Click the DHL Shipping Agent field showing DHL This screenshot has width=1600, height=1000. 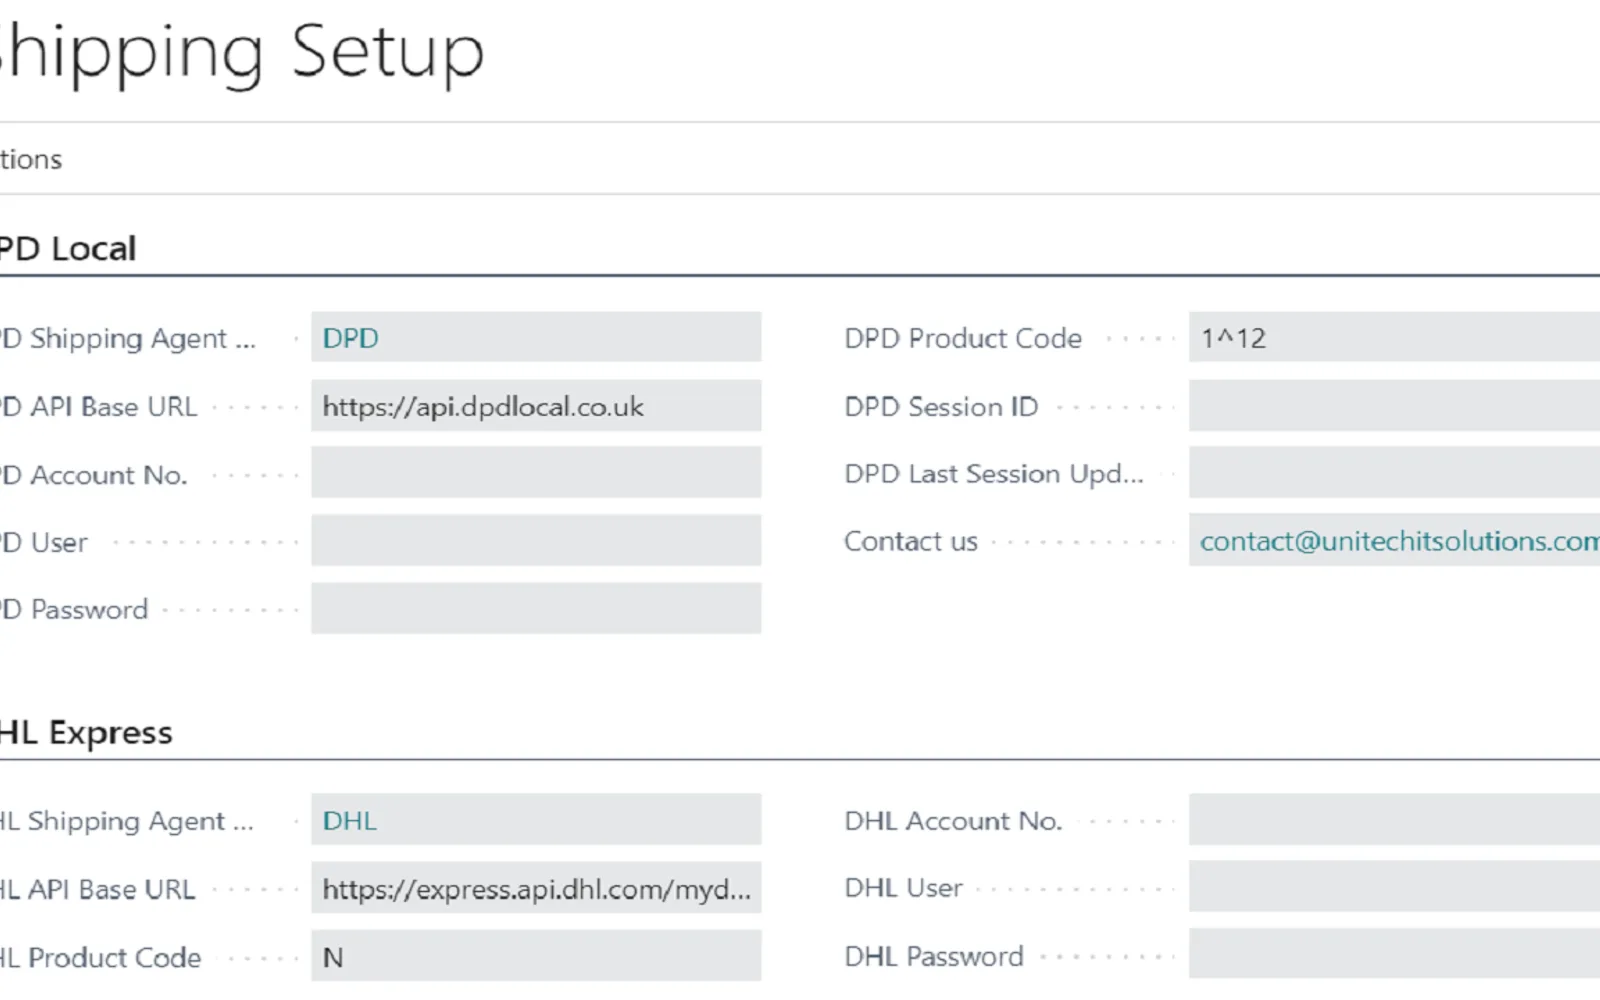click(536, 820)
